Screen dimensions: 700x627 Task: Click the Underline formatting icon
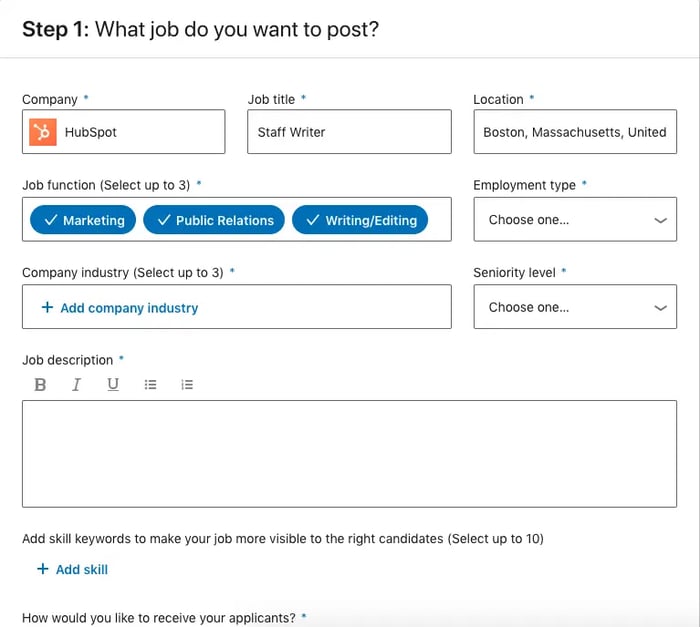coord(113,385)
